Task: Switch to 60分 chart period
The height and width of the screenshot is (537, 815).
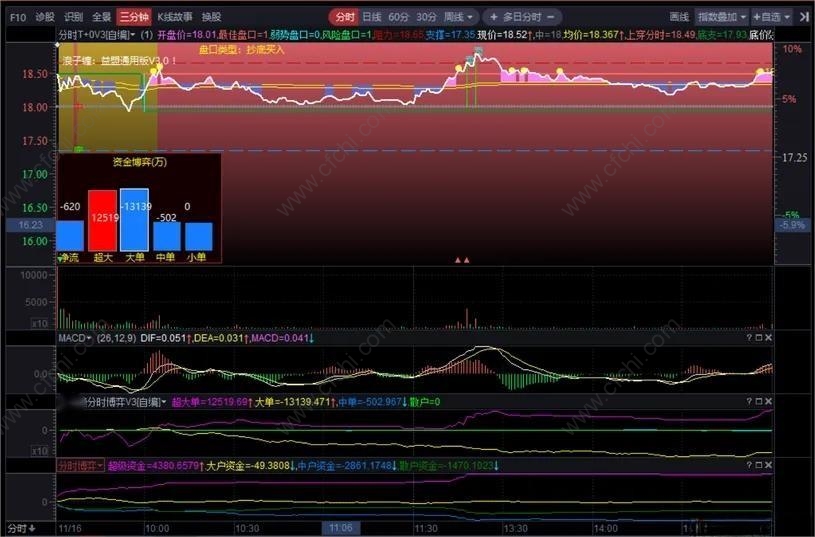Action: pos(398,17)
